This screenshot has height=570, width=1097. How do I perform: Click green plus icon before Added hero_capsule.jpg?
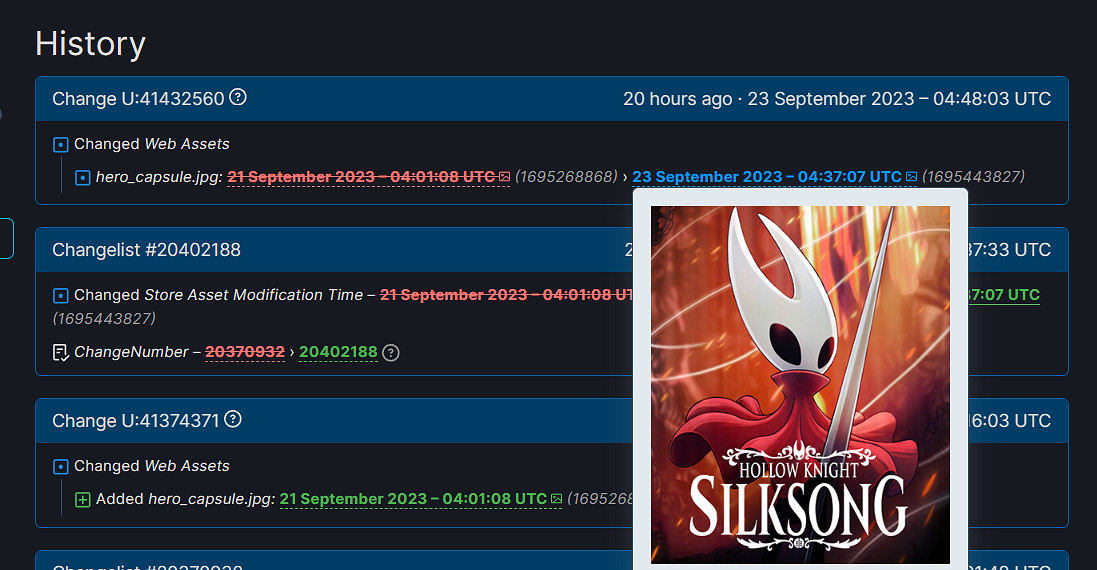[x=83, y=499]
